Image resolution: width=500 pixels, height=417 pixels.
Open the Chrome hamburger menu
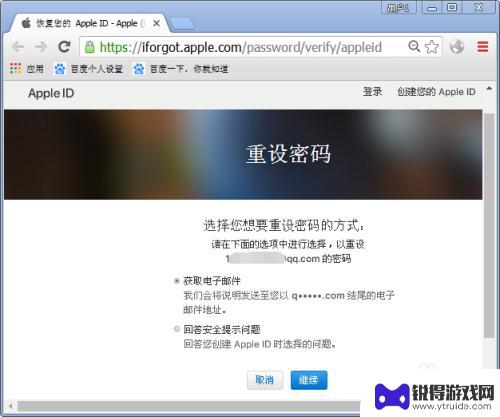point(483,47)
